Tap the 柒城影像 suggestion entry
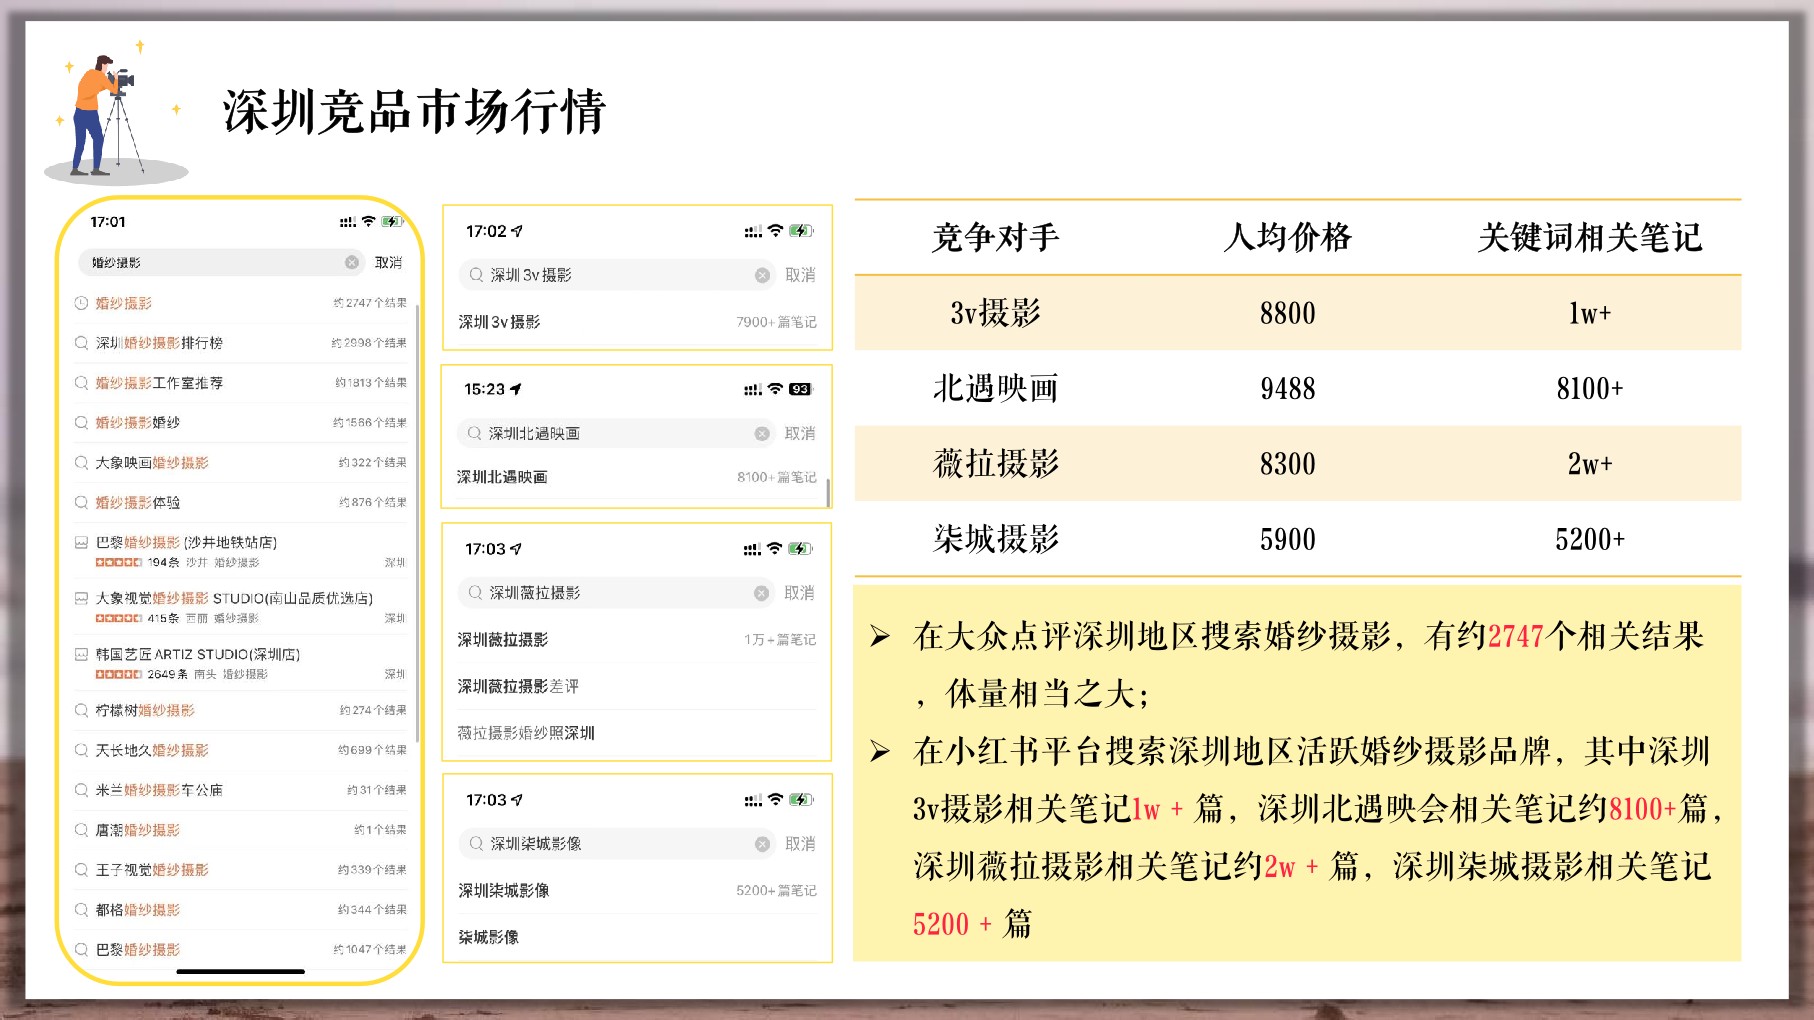The width and height of the screenshot is (1814, 1020). click(489, 936)
